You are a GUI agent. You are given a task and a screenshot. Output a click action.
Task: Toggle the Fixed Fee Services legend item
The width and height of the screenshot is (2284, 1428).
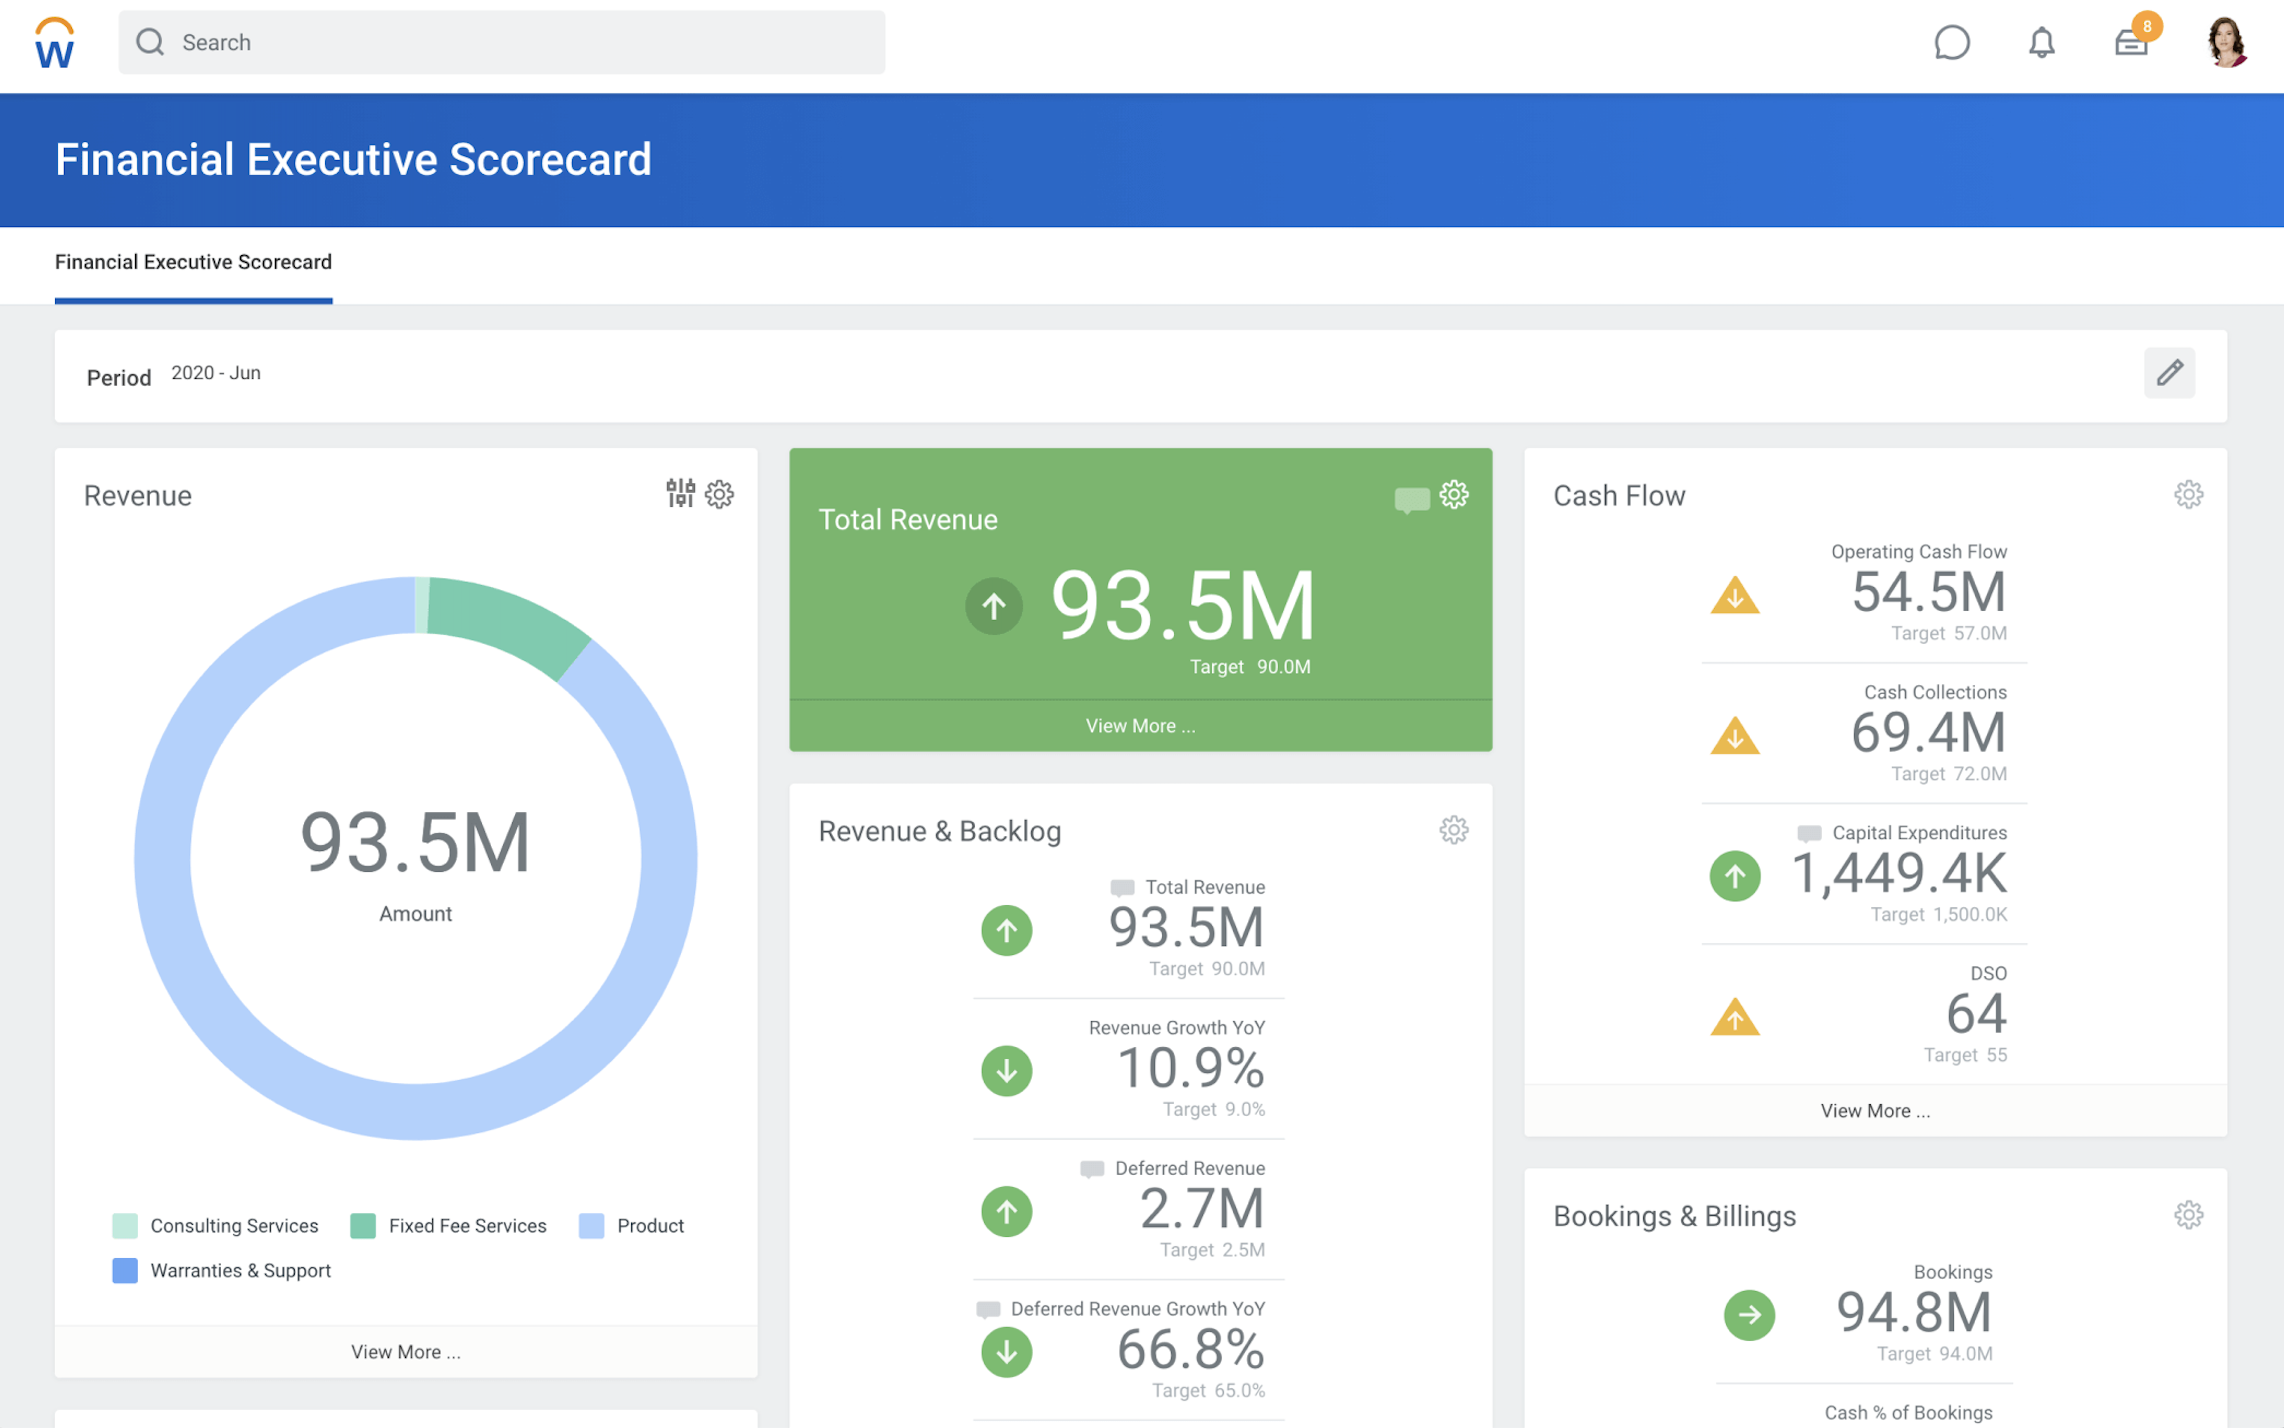point(449,1226)
